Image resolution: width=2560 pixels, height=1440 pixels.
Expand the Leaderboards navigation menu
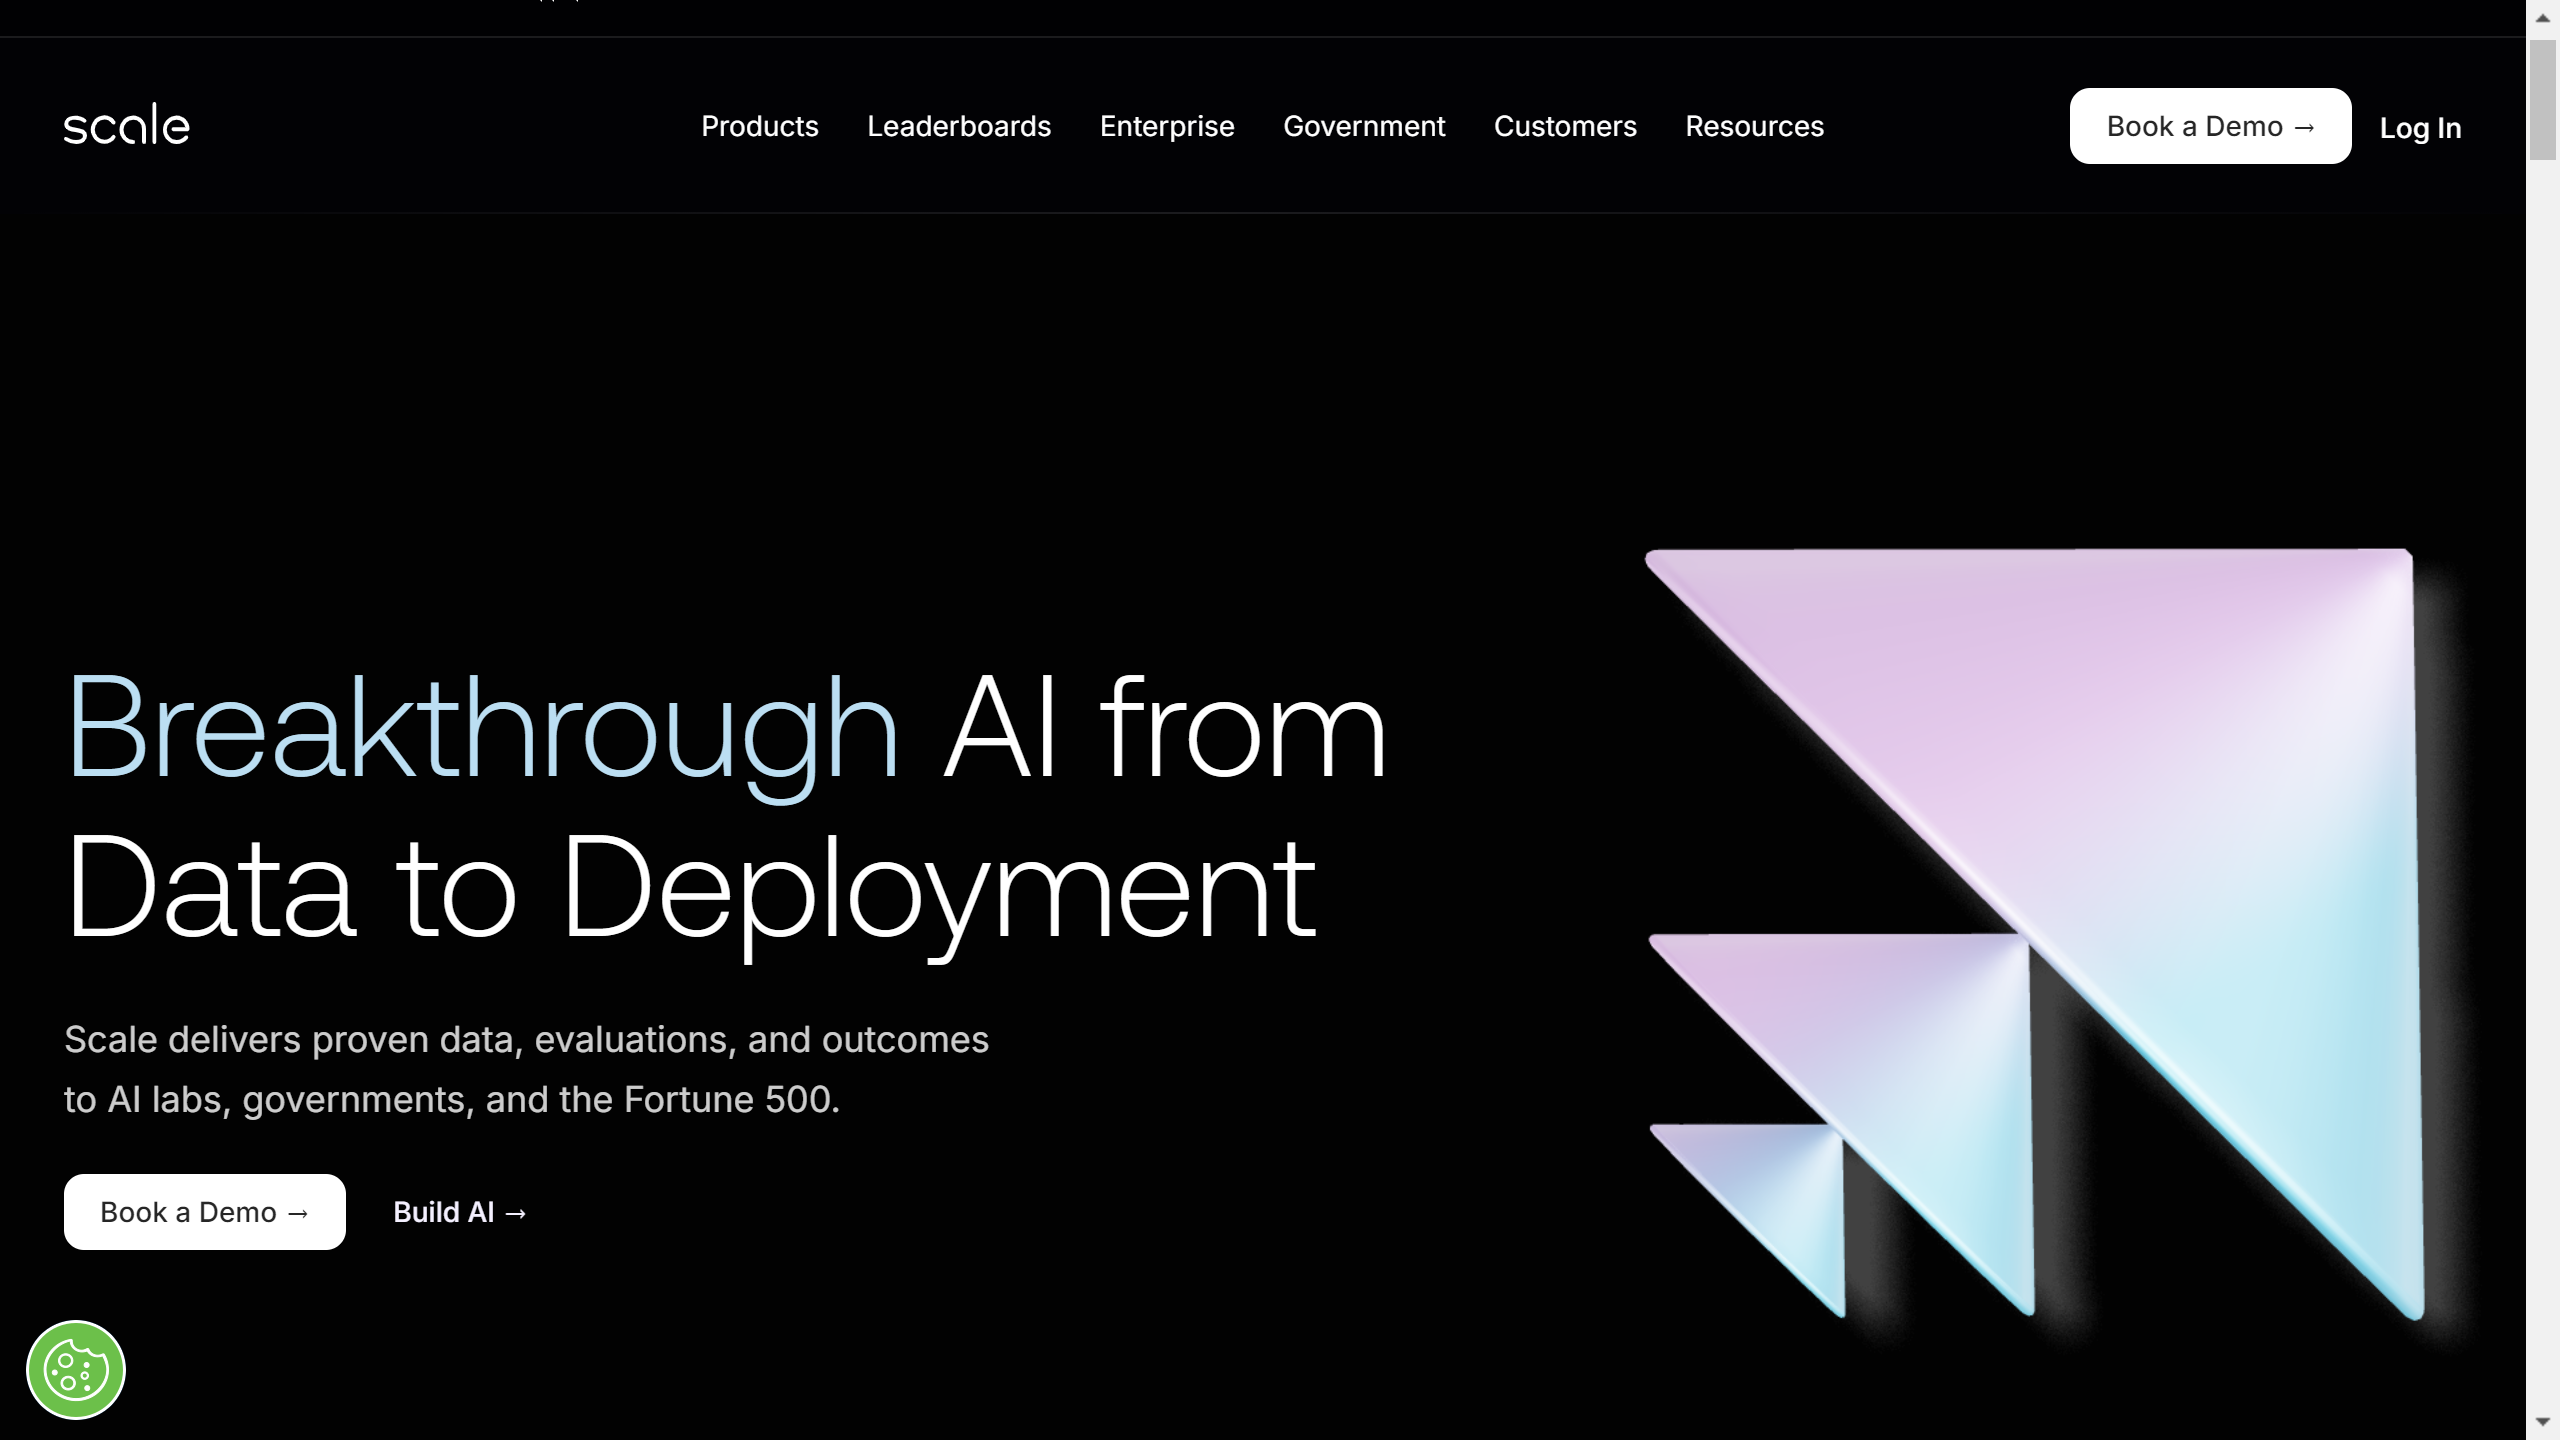pyautogui.click(x=958, y=126)
